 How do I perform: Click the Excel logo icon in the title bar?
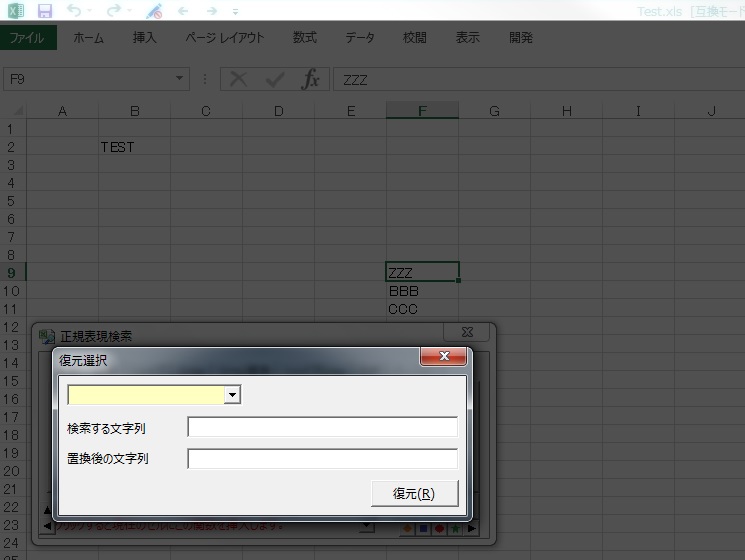(15, 11)
